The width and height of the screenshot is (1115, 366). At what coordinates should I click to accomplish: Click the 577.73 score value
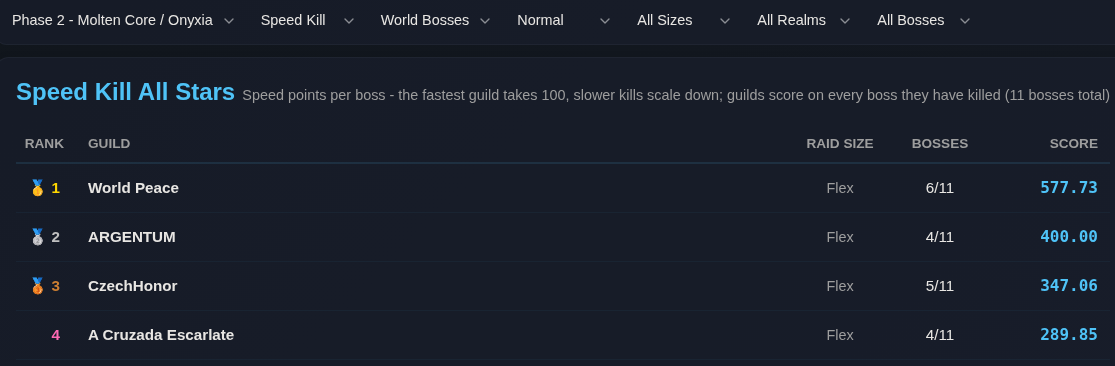click(1069, 188)
